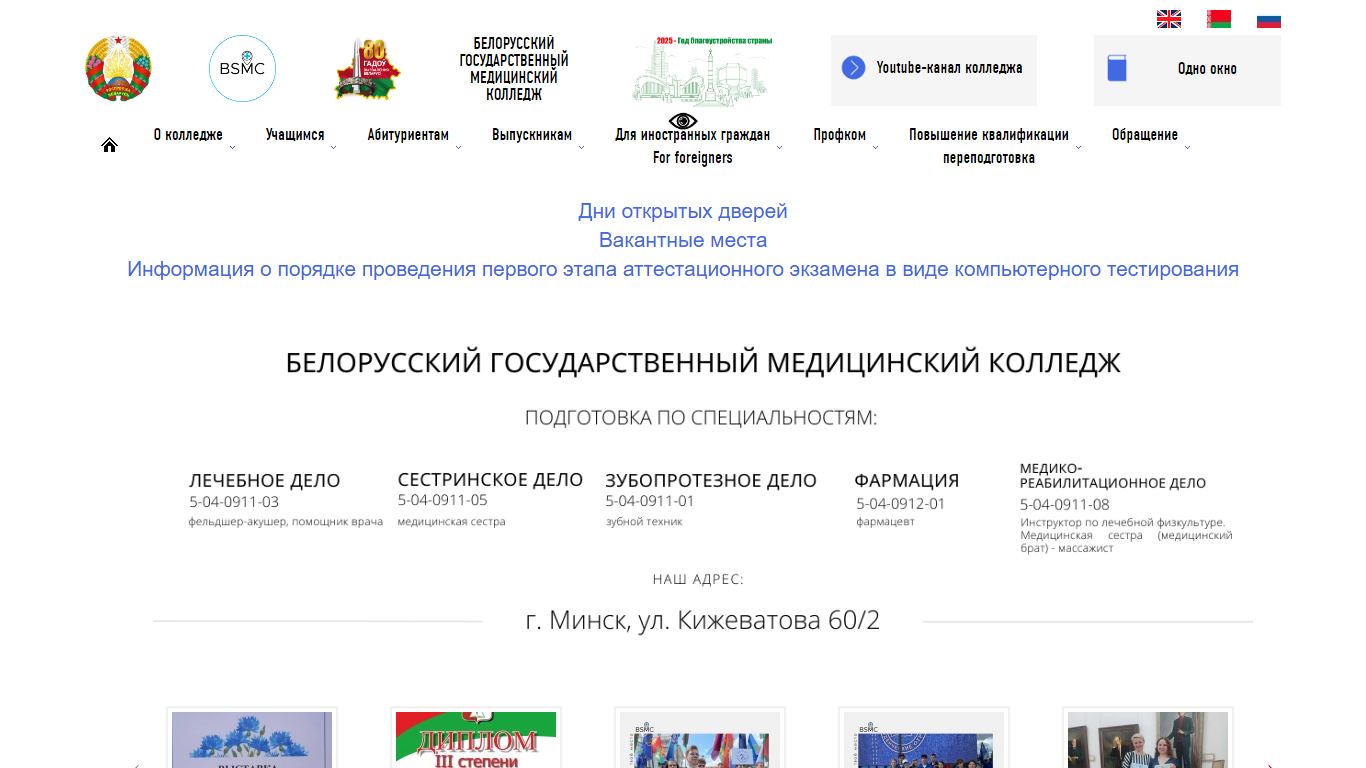The image size is (1366, 768).
Task: Open the Диплом III степени thumbnail
Action: [x=476, y=738]
